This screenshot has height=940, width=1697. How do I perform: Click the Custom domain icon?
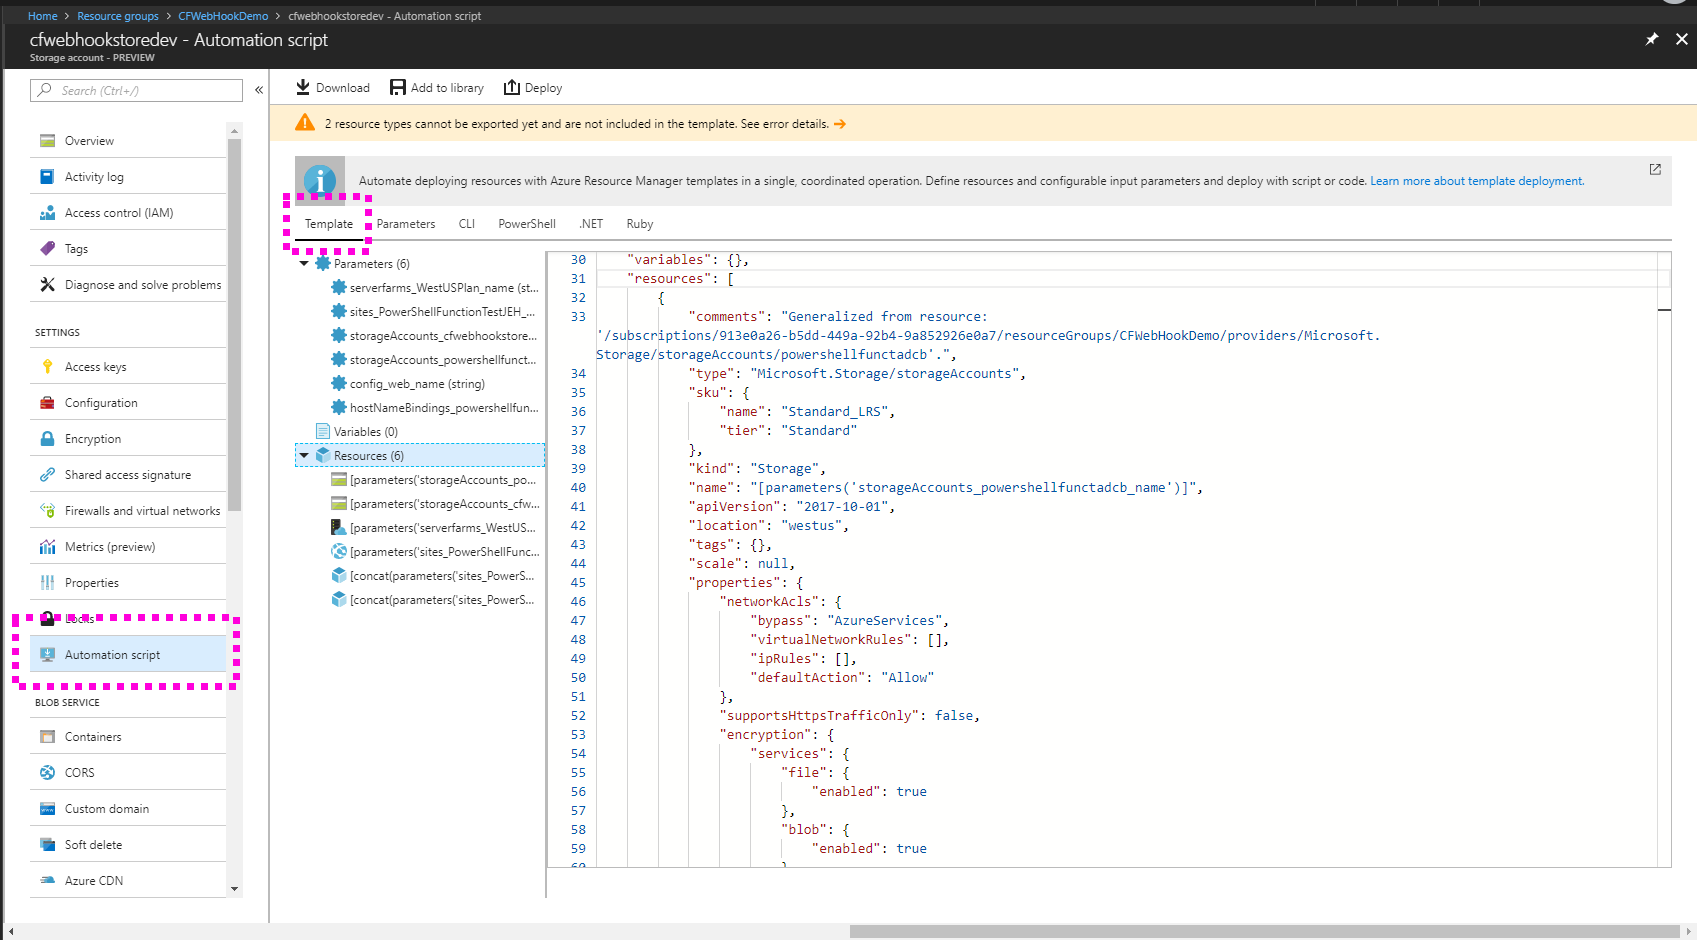[47, 809]
